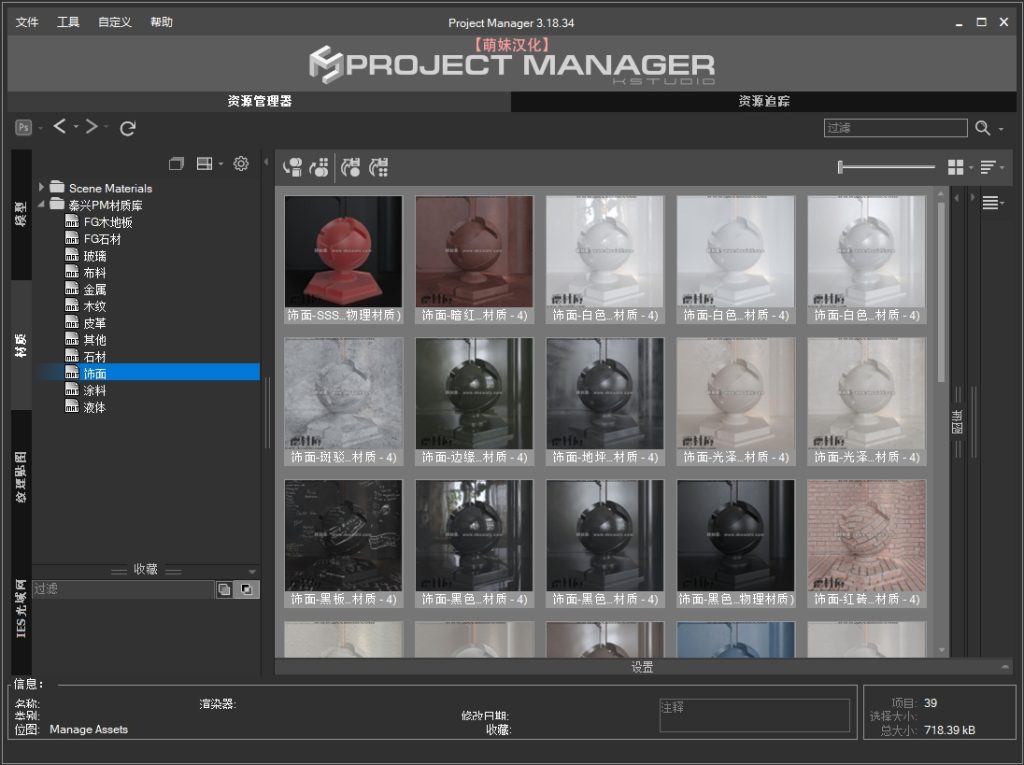Viewport: 1024px width, 765px height.
Task: Toggle the second favorites filter button
Action: [245, 590]
